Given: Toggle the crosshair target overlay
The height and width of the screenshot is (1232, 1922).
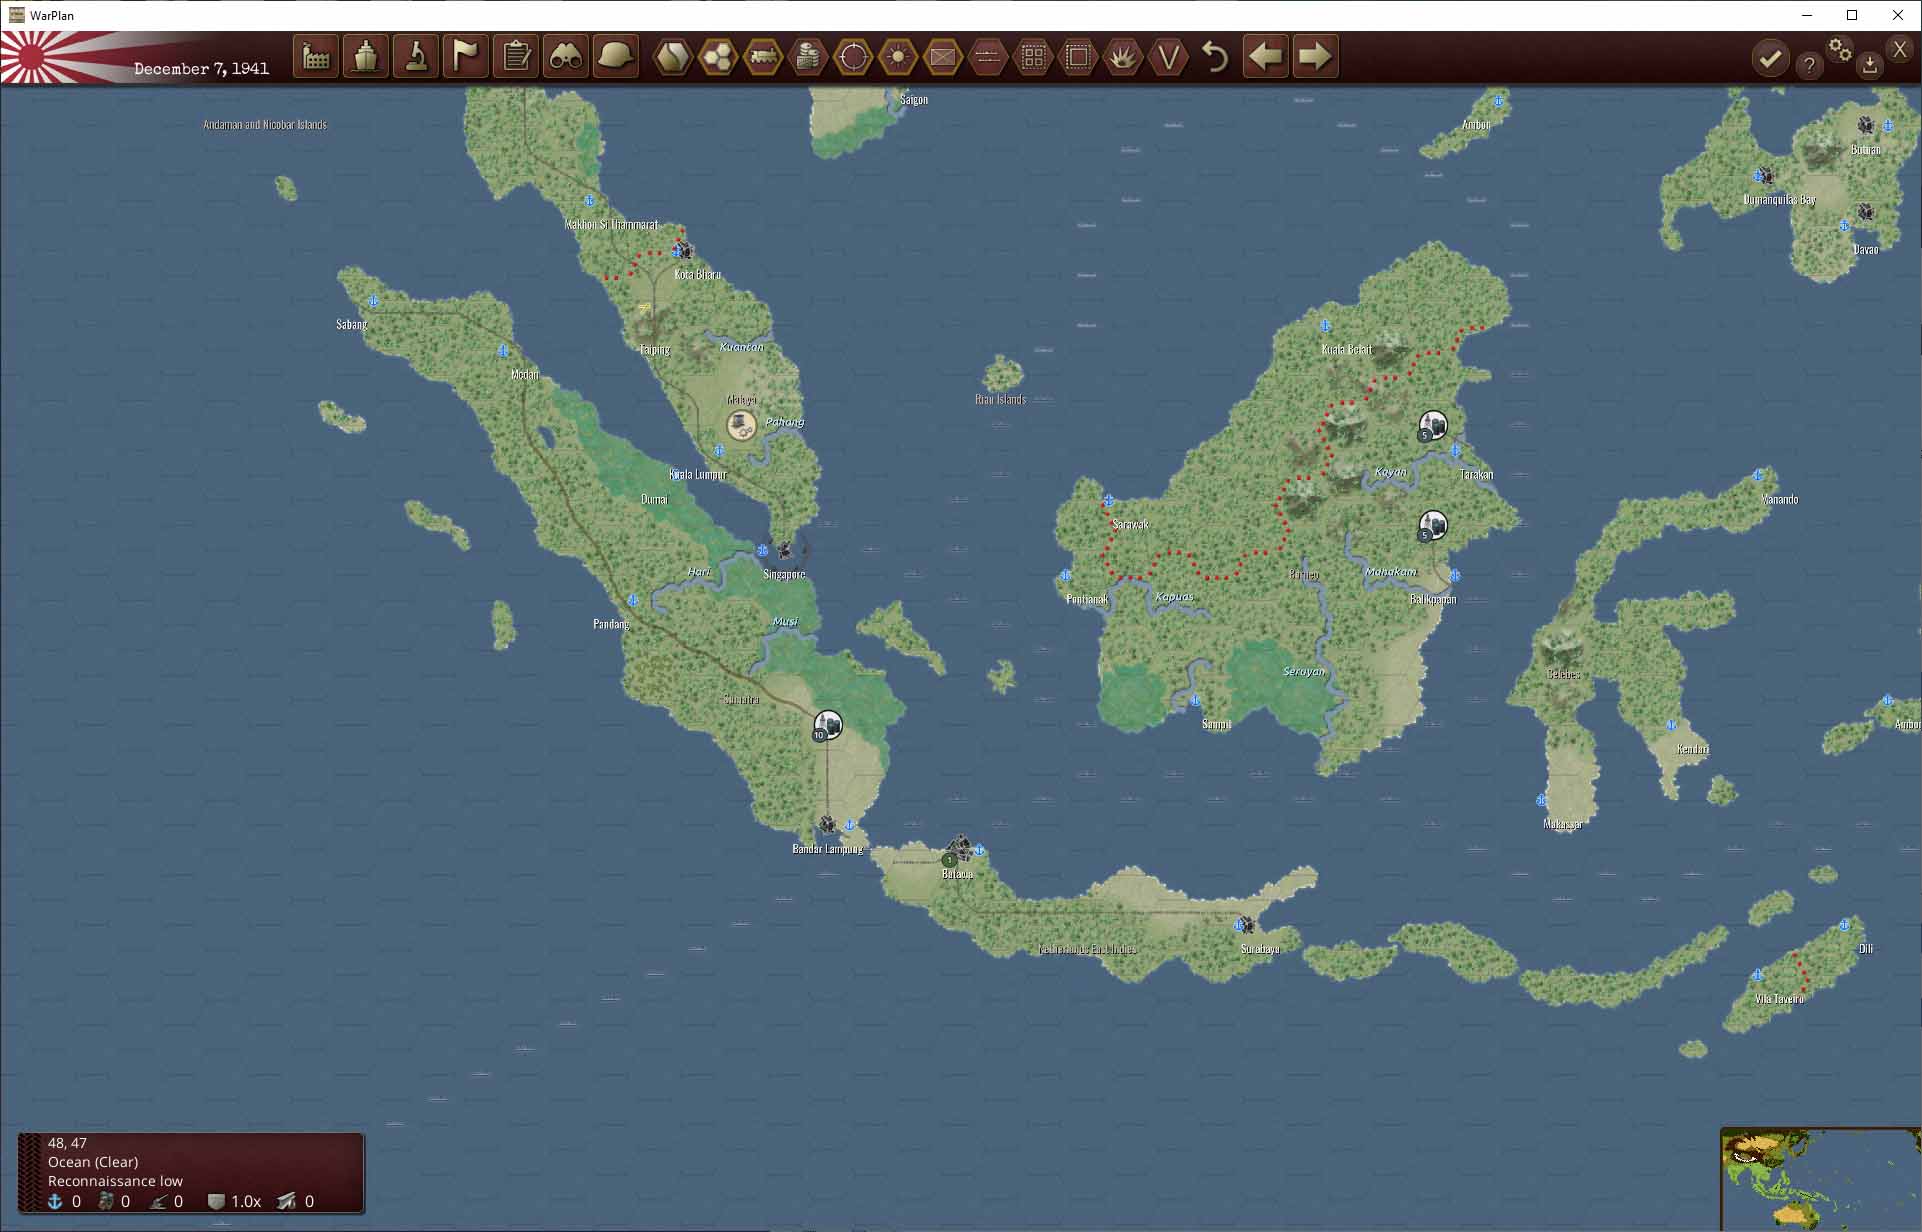Looking at the screenshot, I should (853, 57).
